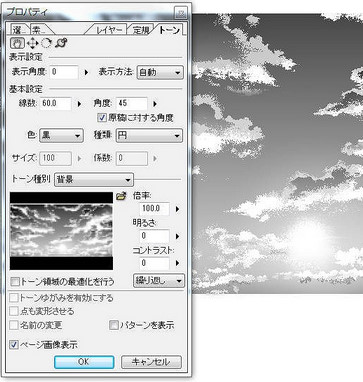Open 表示方法 dropdown showing 自動
The image size is (363, 382).
coord(160,72)
